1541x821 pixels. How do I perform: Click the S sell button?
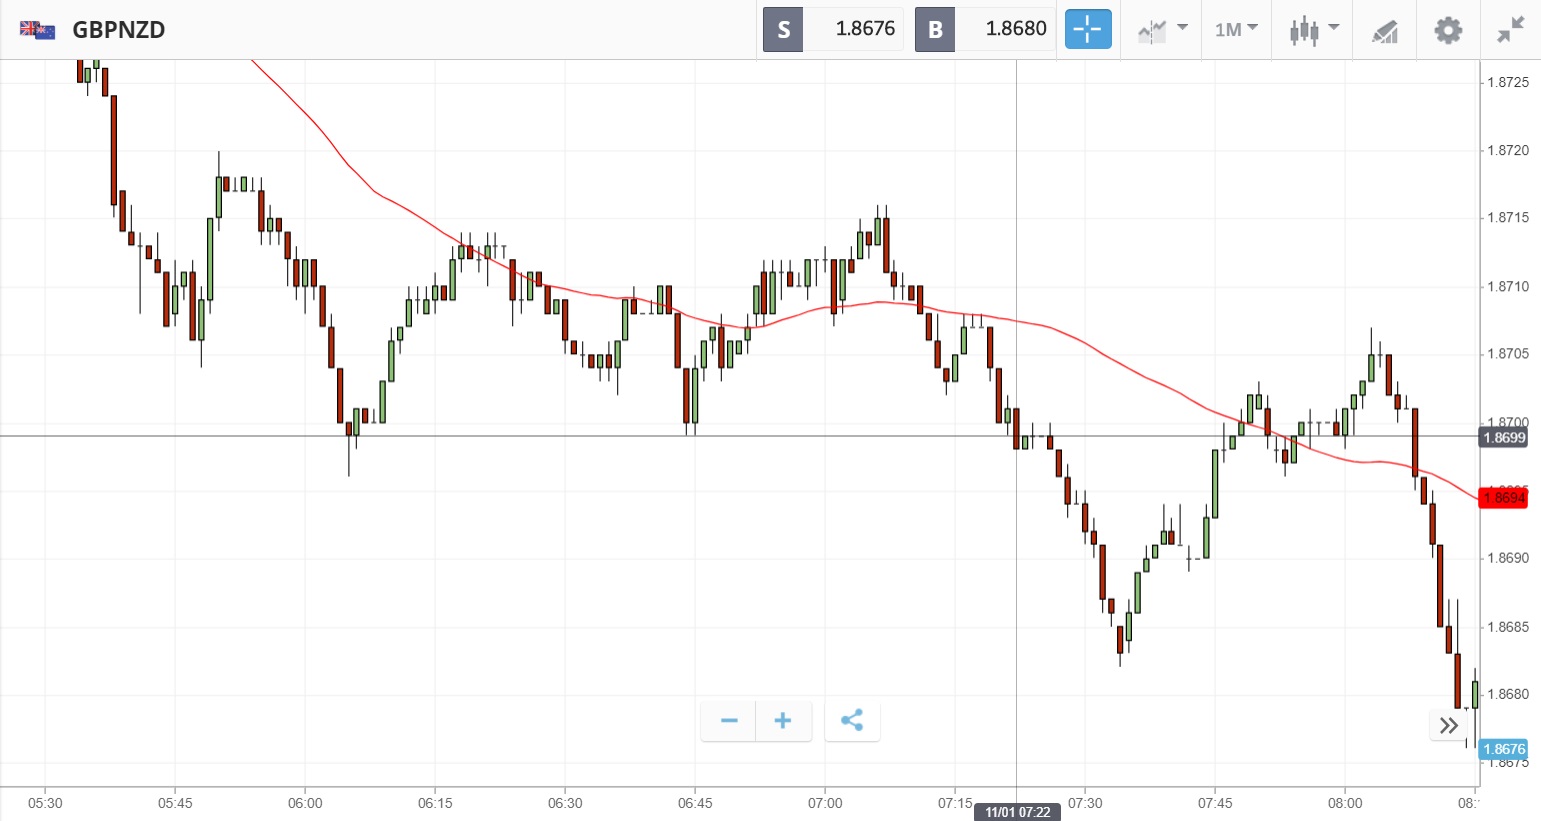point(783,29)
